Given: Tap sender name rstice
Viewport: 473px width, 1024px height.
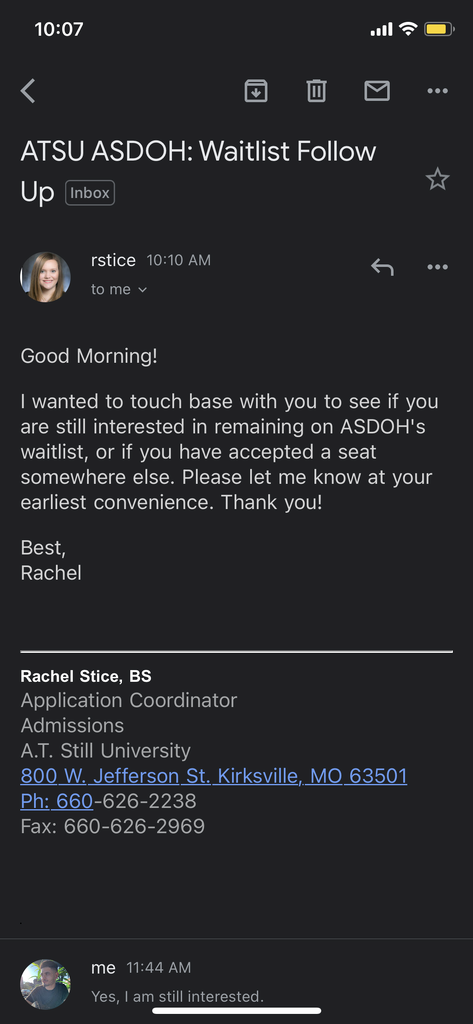Looking at the screenshot, I should (x=113, y=261).
